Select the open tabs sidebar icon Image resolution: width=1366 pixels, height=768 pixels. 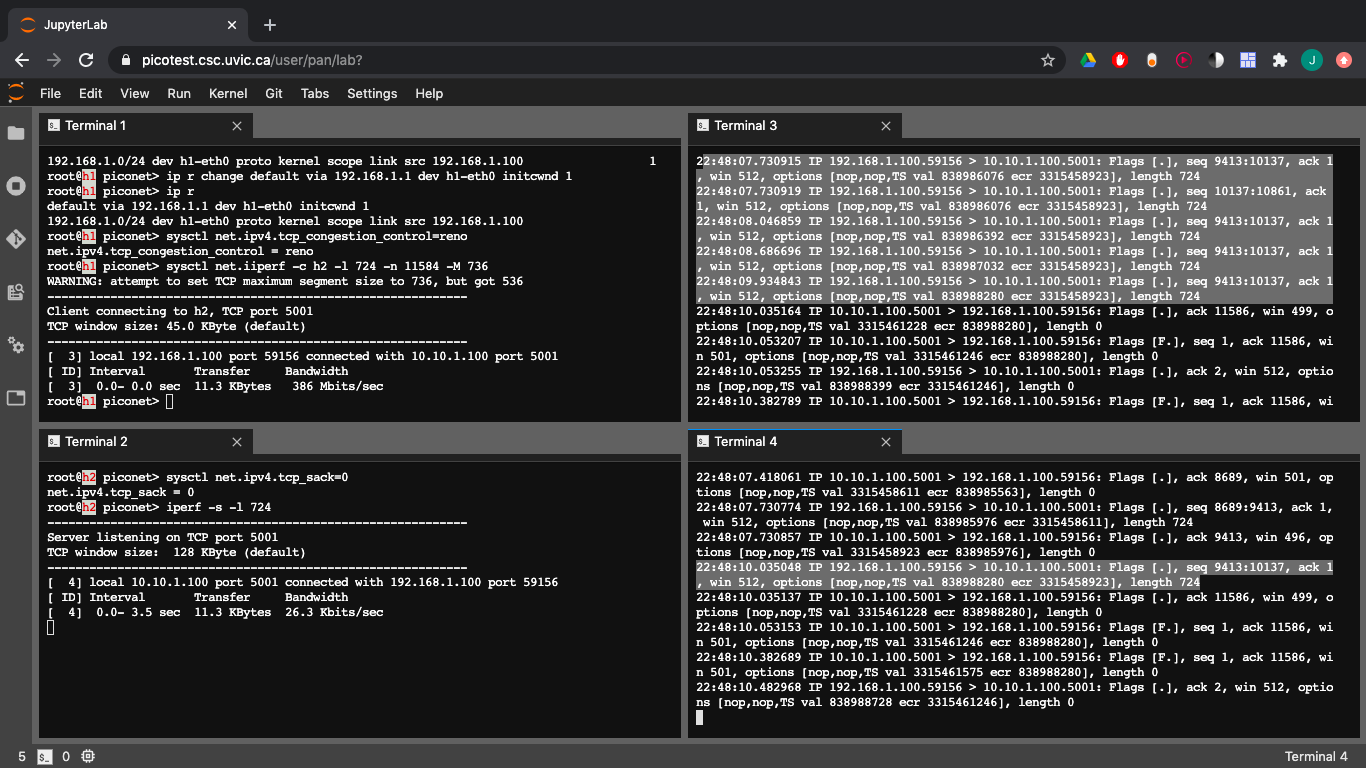[x=15, y=397]
